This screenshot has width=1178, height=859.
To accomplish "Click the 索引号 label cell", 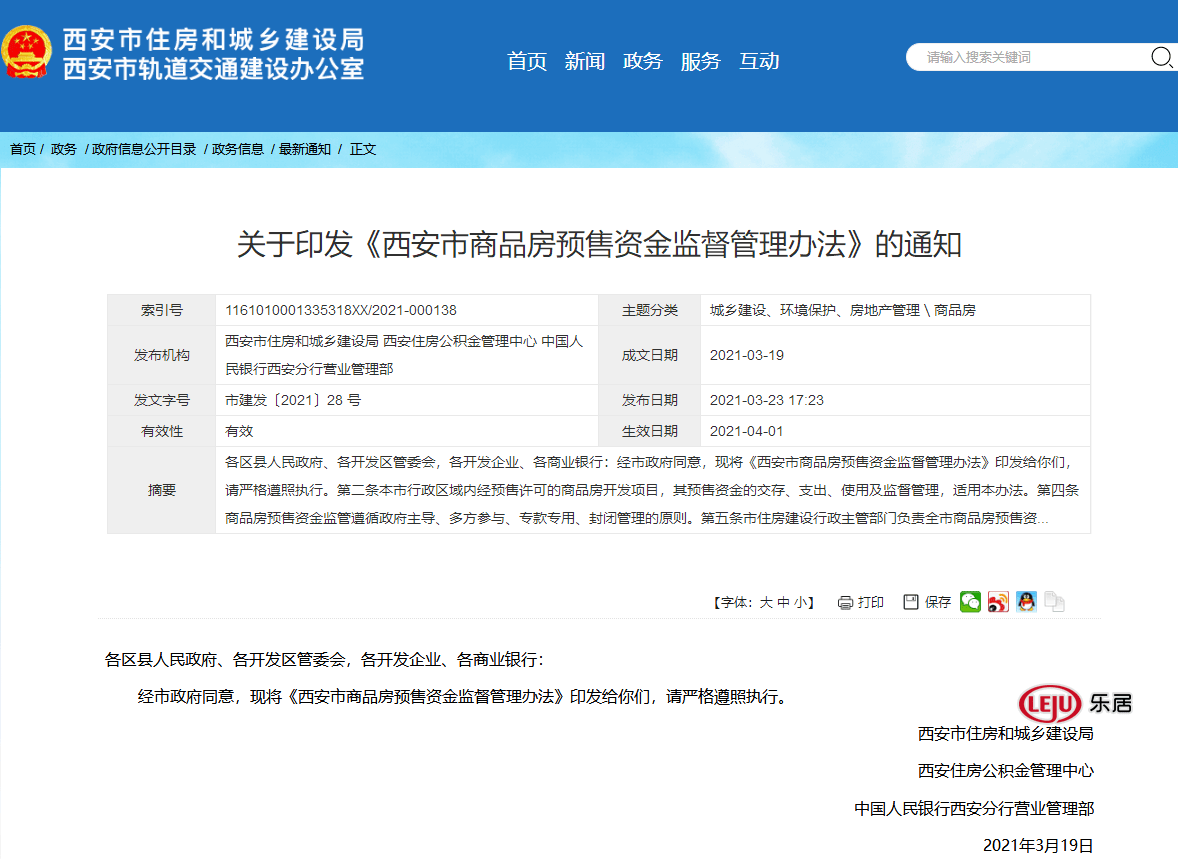I will click(x=162, y=310).
